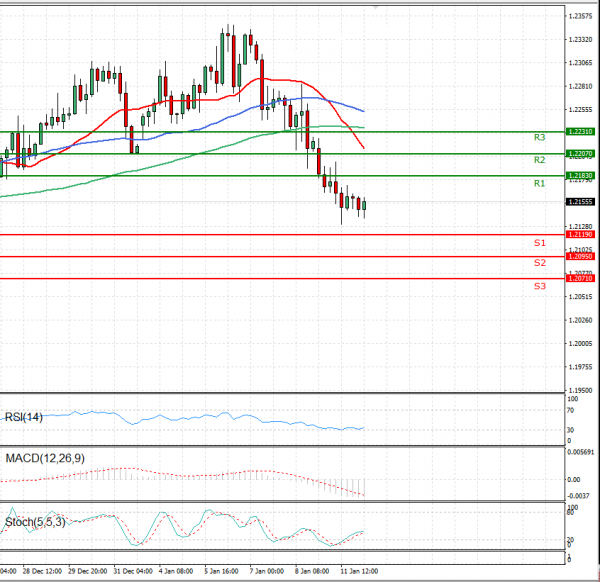Select the red 1.21190 price tag
The height and width of the screenshot is (582, 600).
(x=580, y=235)
